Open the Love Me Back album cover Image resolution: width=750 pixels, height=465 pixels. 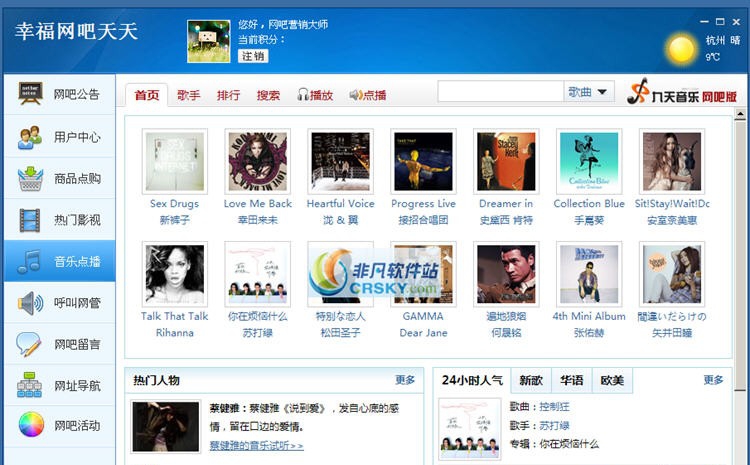tap(257, 161)
